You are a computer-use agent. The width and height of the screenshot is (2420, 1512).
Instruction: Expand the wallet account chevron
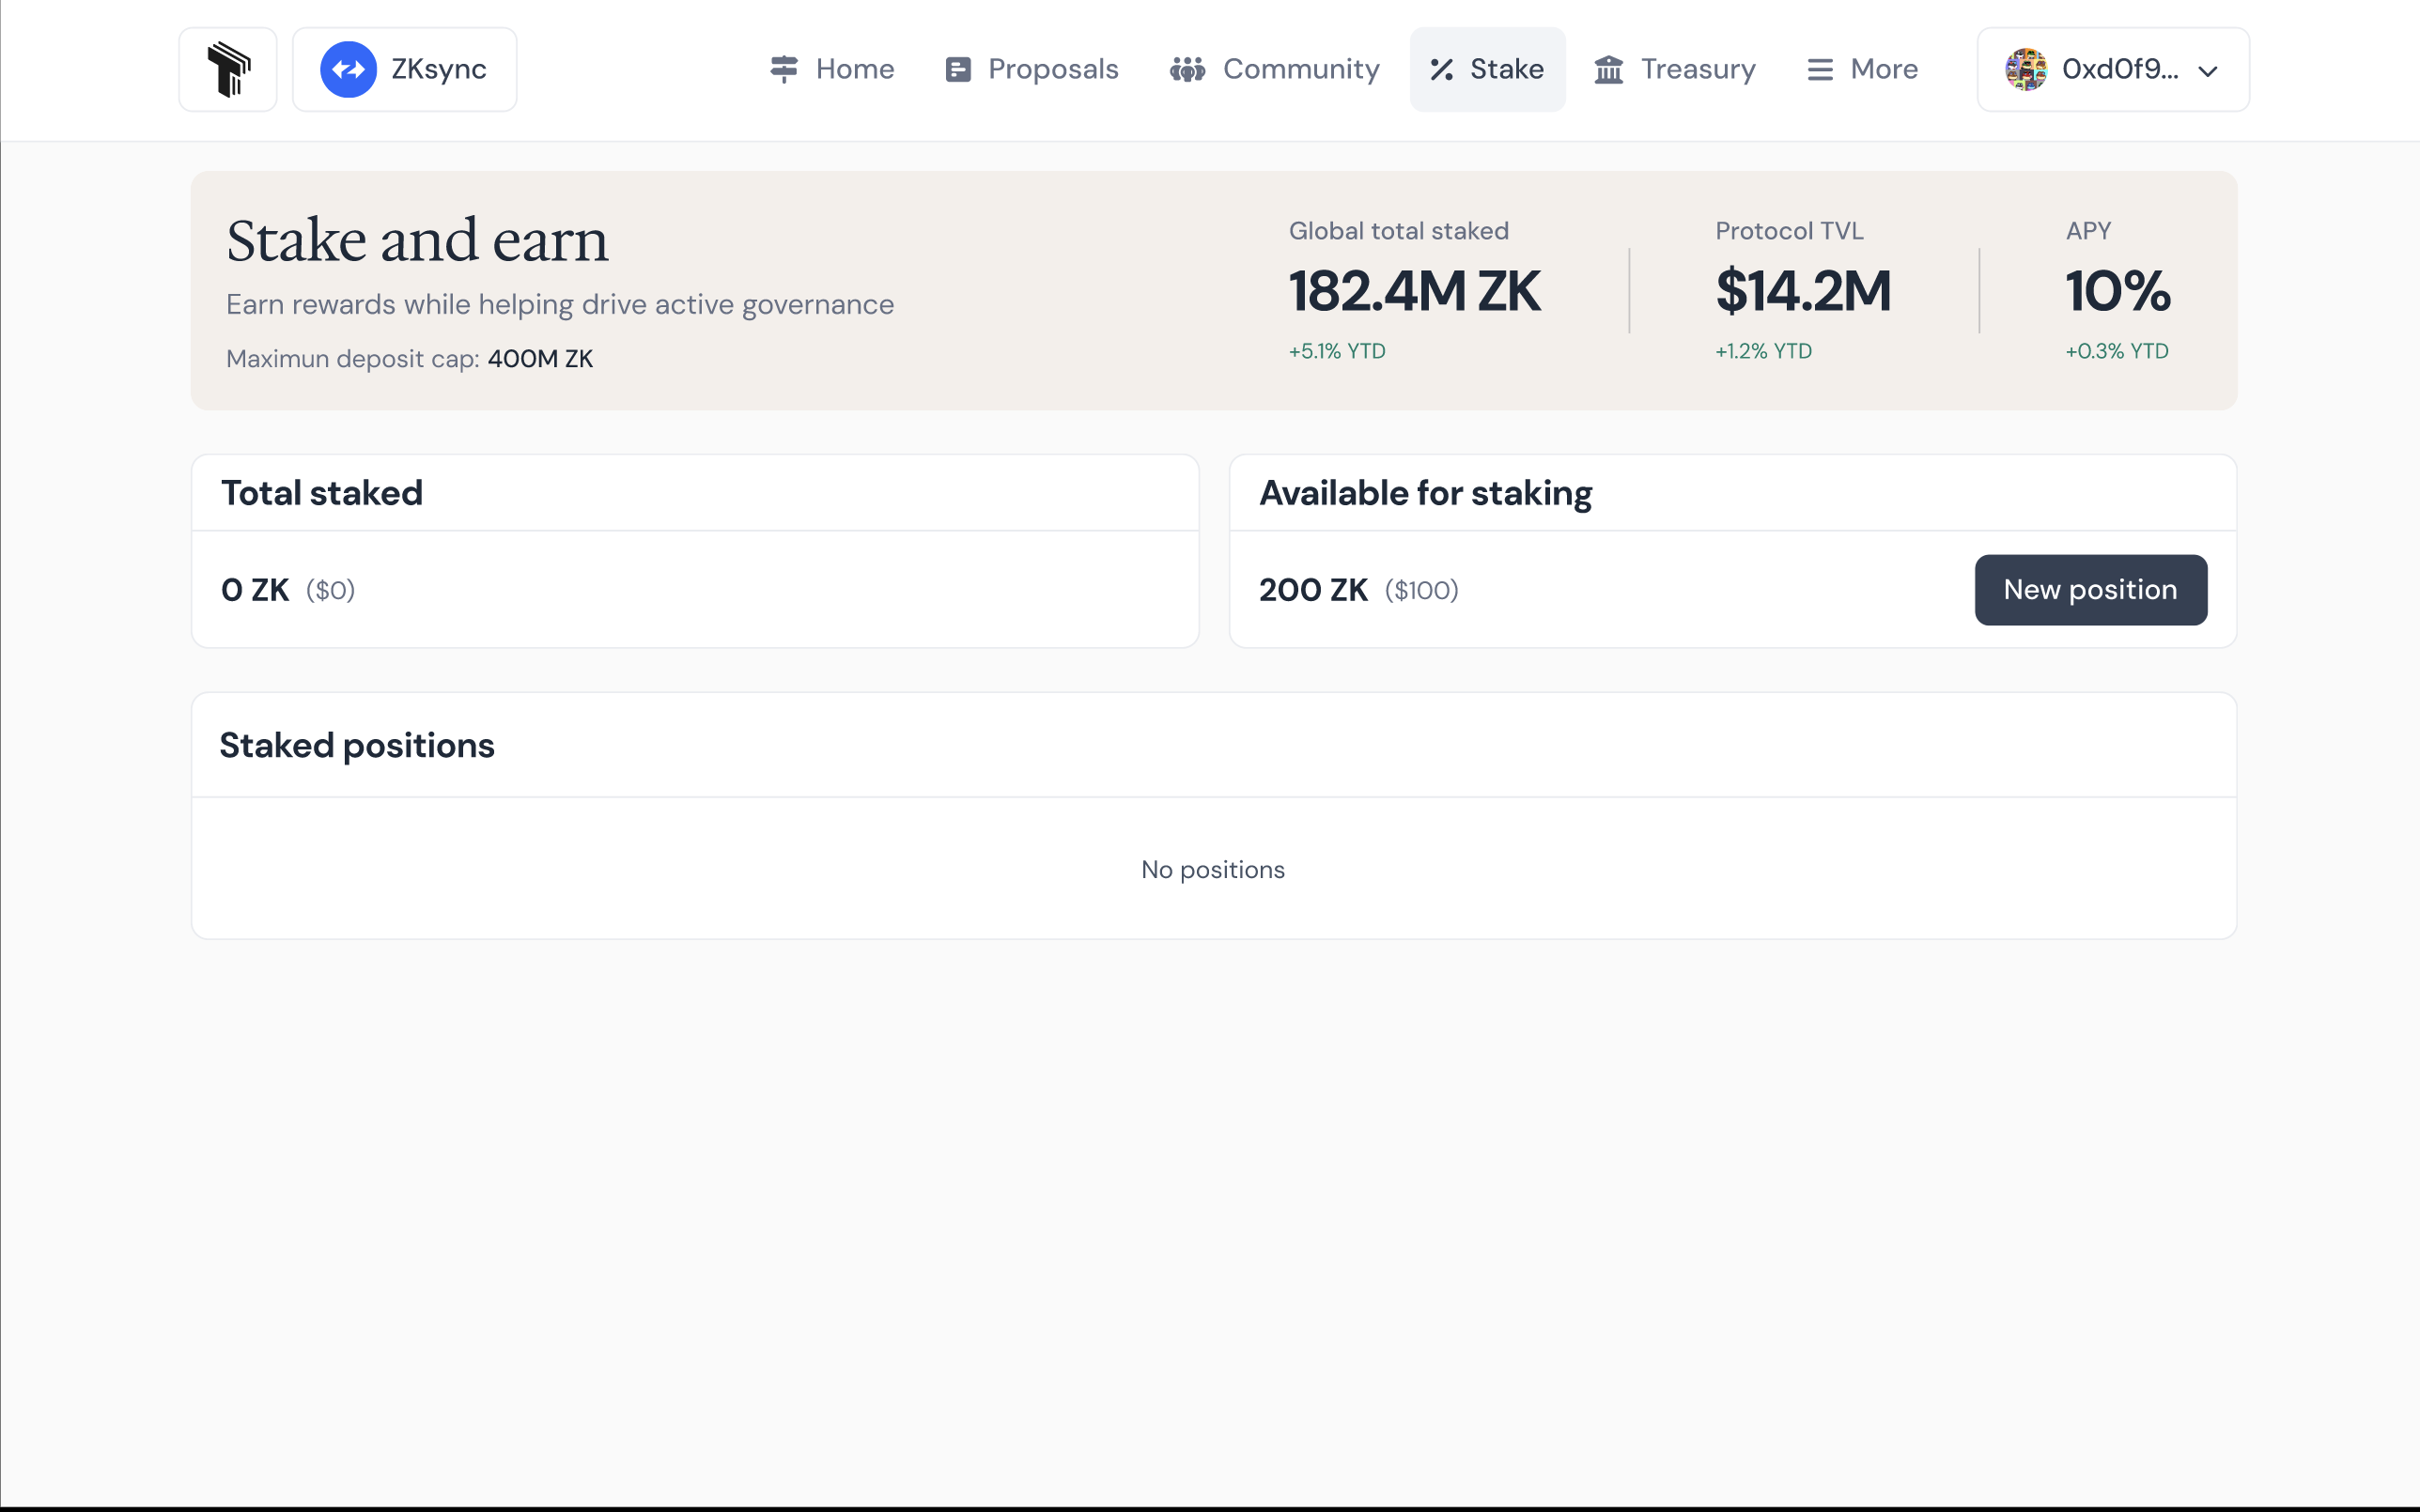(2208, 71)
